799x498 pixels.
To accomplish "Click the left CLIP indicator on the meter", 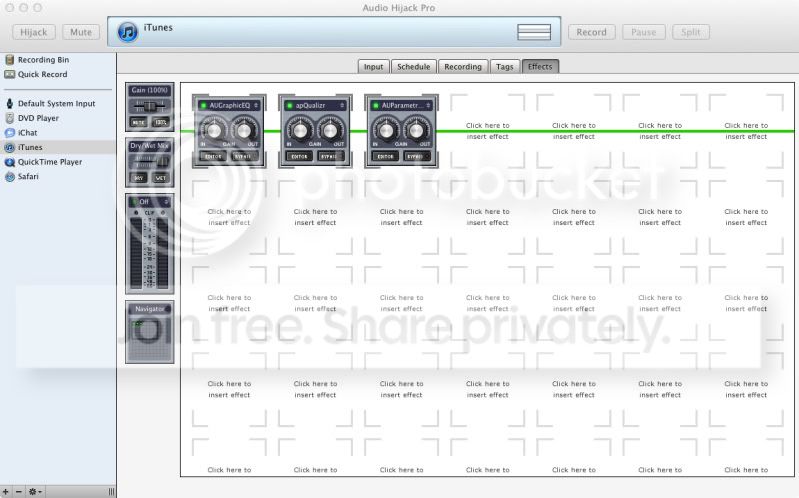I will (136, 213).
